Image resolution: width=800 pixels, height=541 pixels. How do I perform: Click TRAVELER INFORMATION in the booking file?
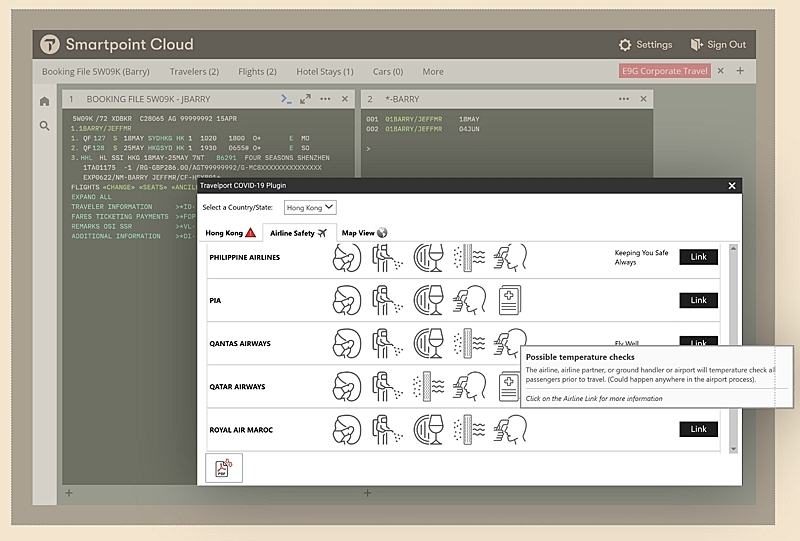pyautogui.click(x=112, y=207)
